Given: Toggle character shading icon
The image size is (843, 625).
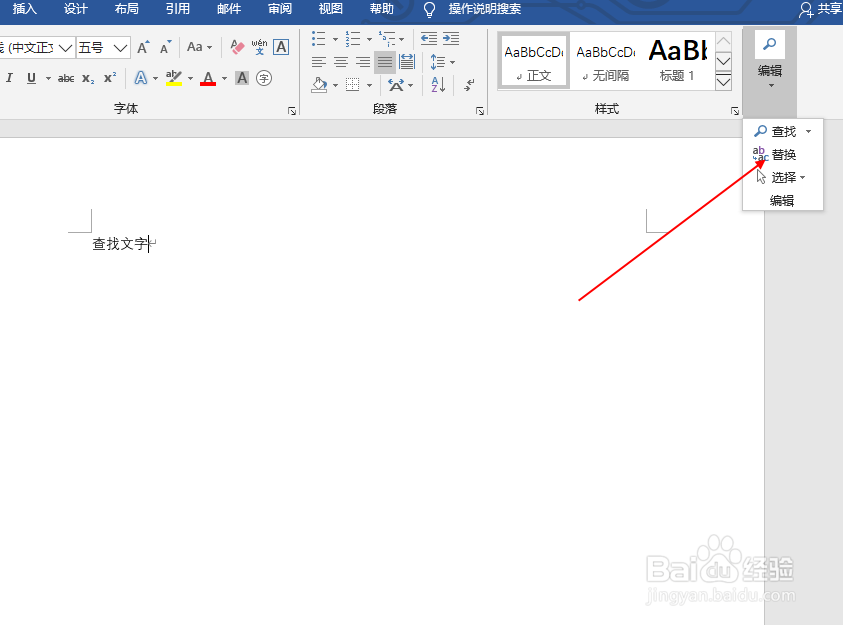Looking at the screenshot, I should coord(242,78).
